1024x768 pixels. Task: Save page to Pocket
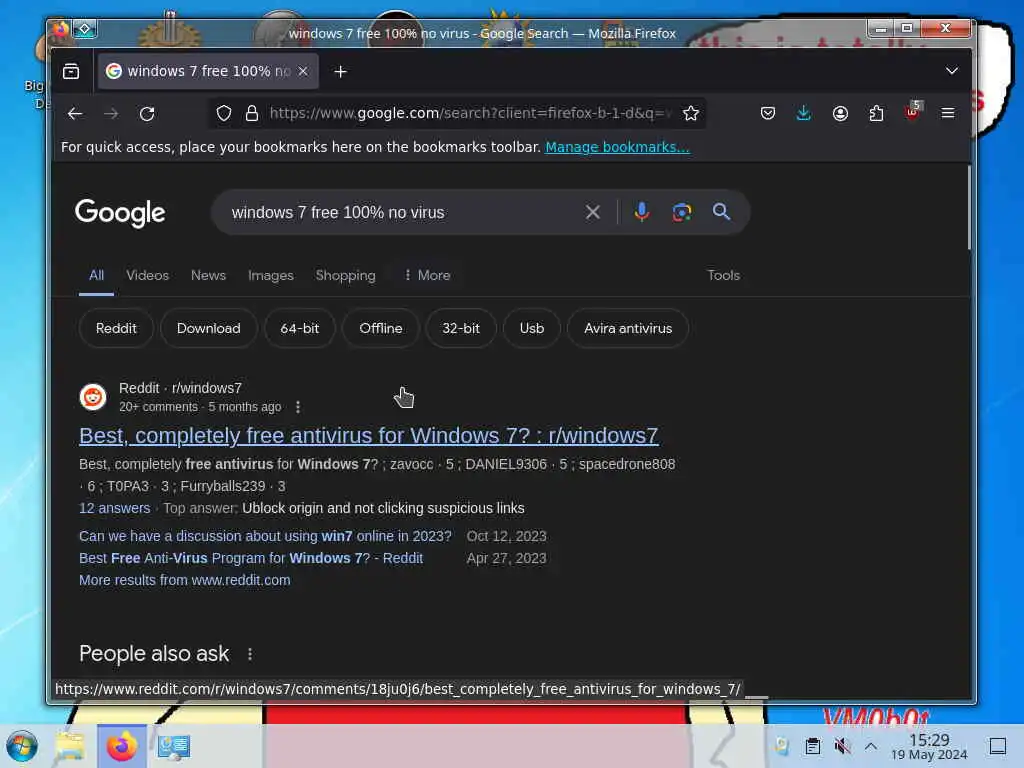768,114
